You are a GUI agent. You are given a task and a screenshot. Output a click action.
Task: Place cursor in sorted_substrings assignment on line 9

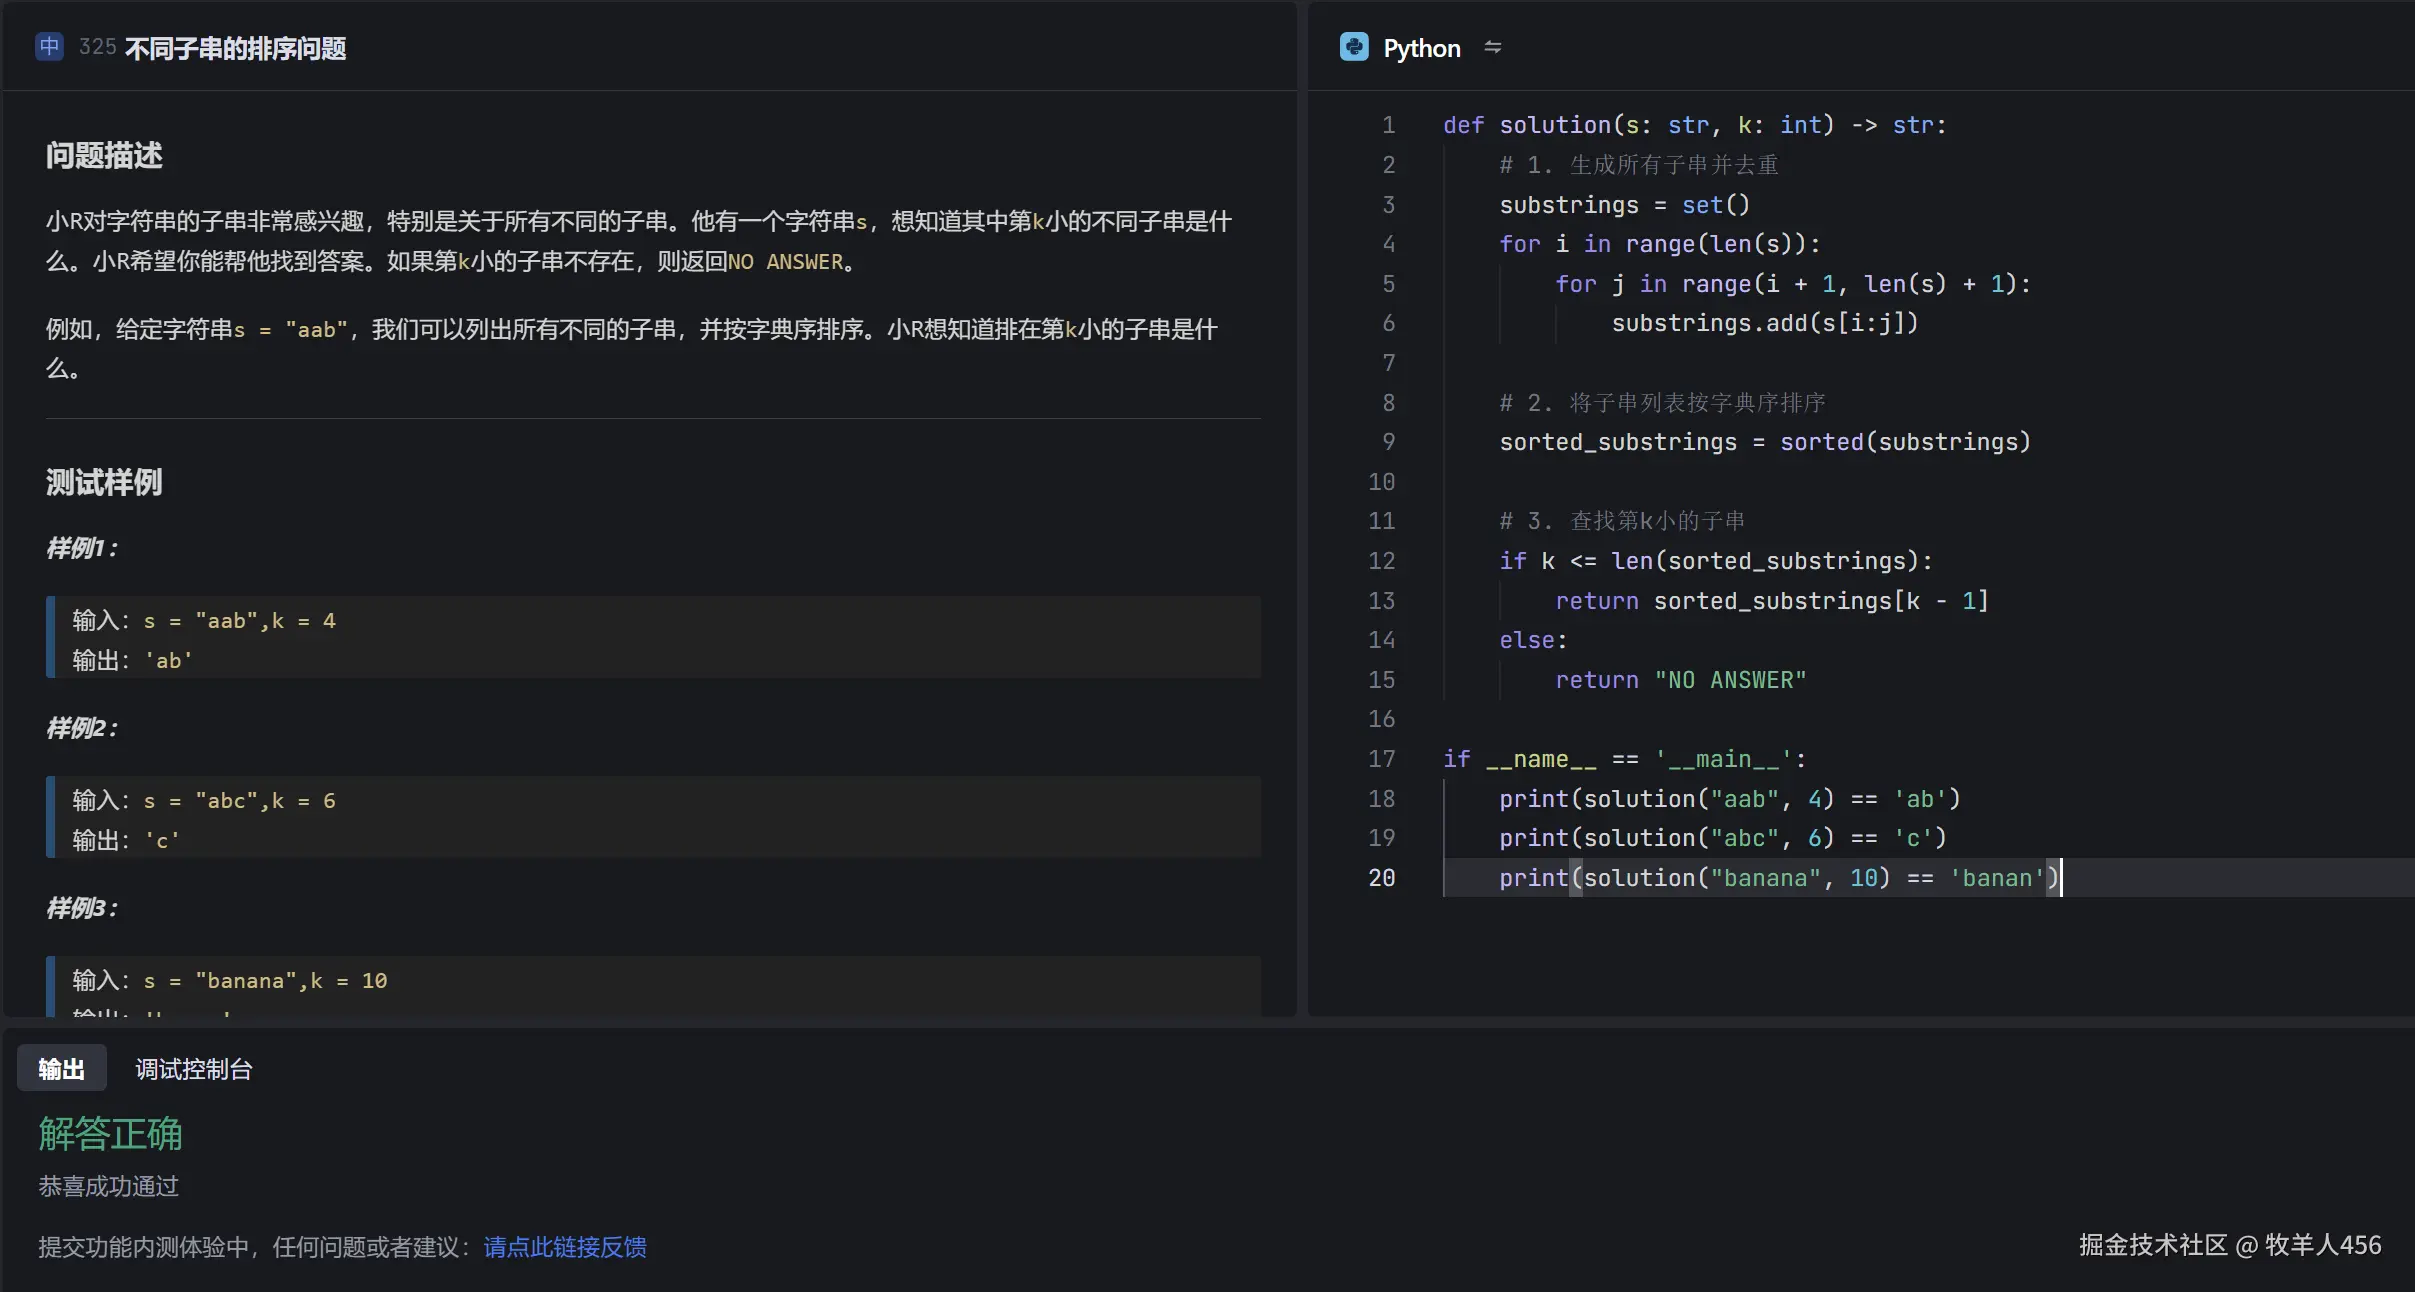pyautogui.click(x=1764, y=442)
